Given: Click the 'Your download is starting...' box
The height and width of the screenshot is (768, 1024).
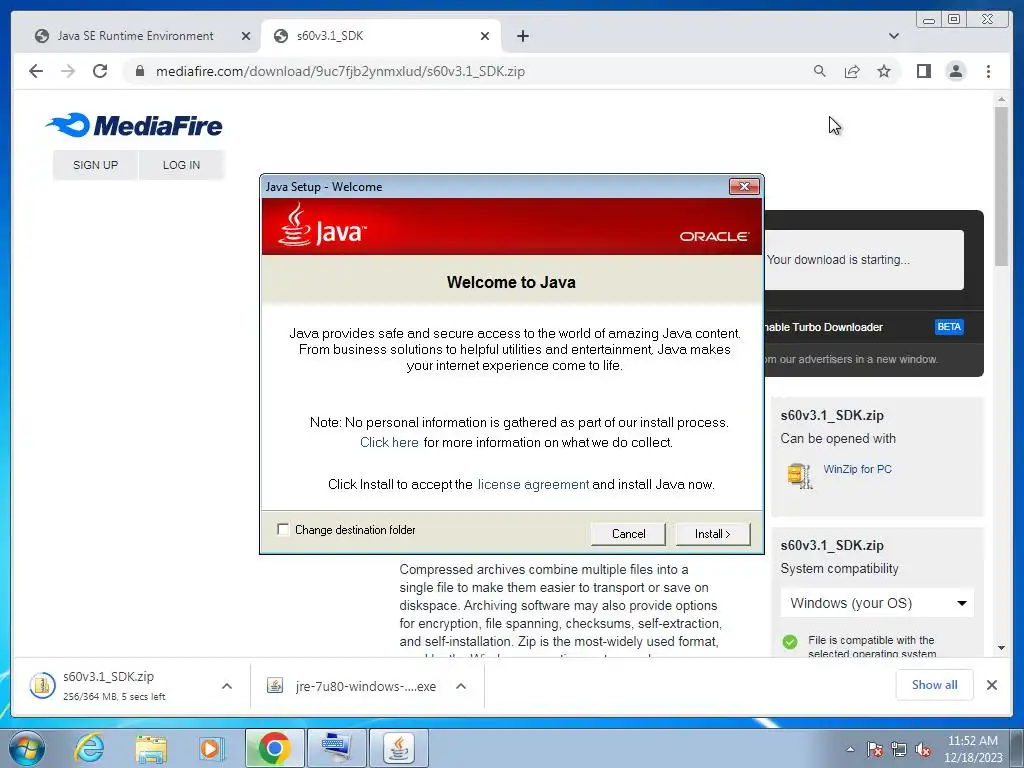Looking at the screenshot, I should point(863,259).
